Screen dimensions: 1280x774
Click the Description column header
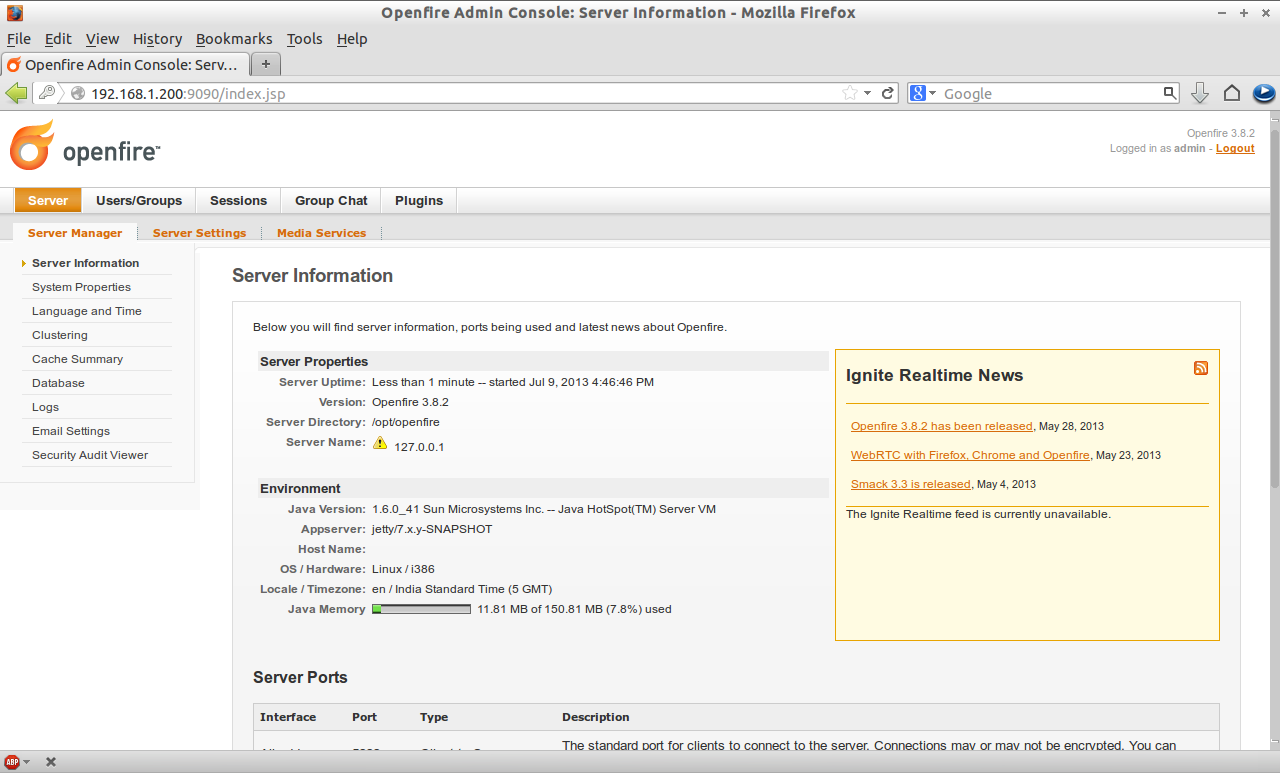pyautogui.click(x=596, y=717)
